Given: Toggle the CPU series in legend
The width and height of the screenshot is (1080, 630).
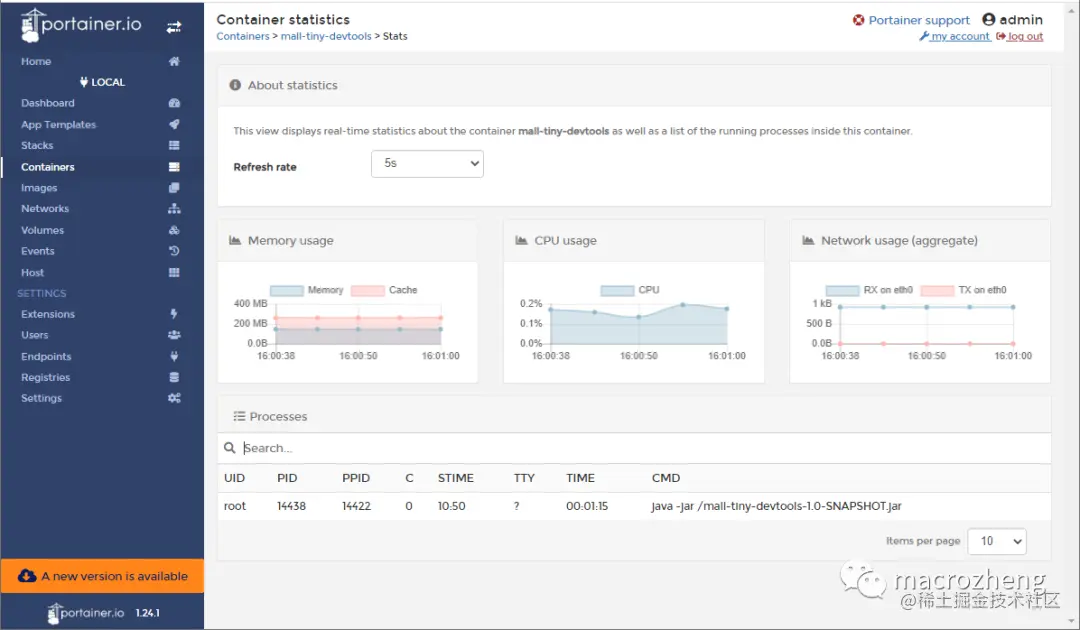Looking at the screenshot, I should (x=630, y=291).
